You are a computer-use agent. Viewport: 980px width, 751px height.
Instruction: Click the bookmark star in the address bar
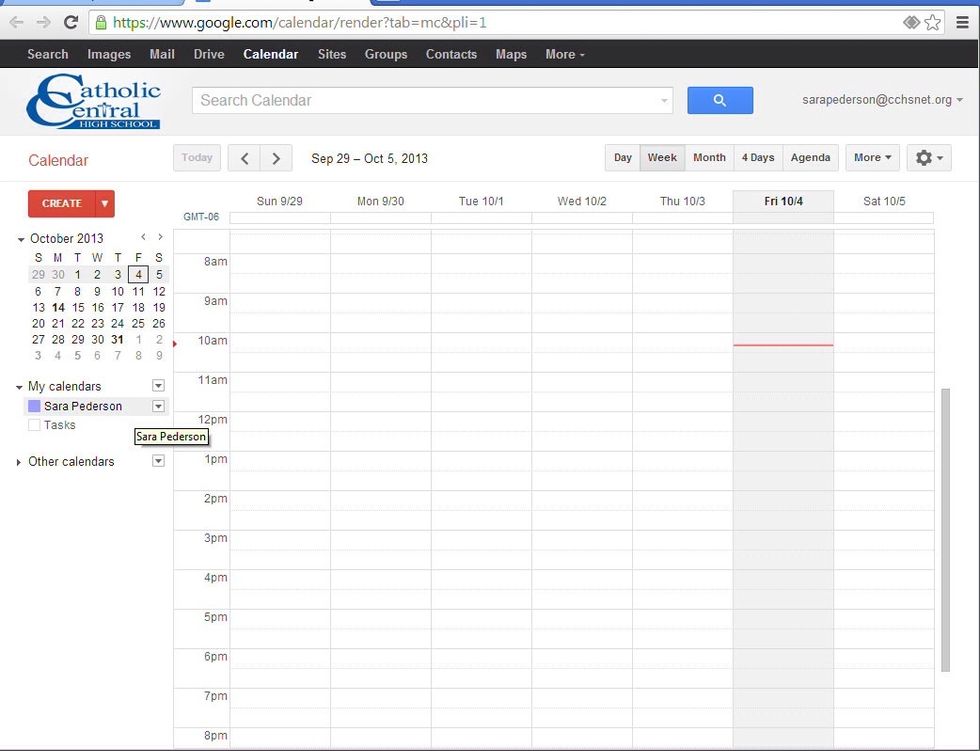pos(934,21)
